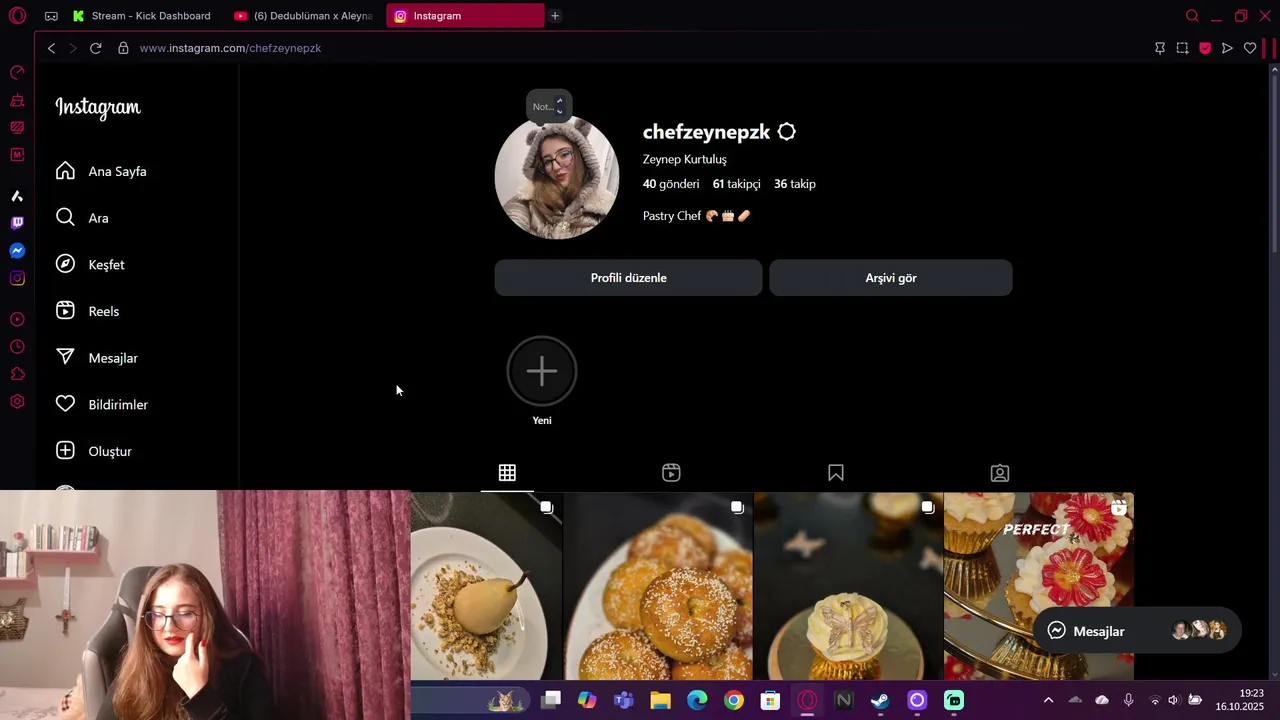Open Opera sidebar extensions cube icon
Screen dimensions: 1280x720
click(x=17, y=374)
